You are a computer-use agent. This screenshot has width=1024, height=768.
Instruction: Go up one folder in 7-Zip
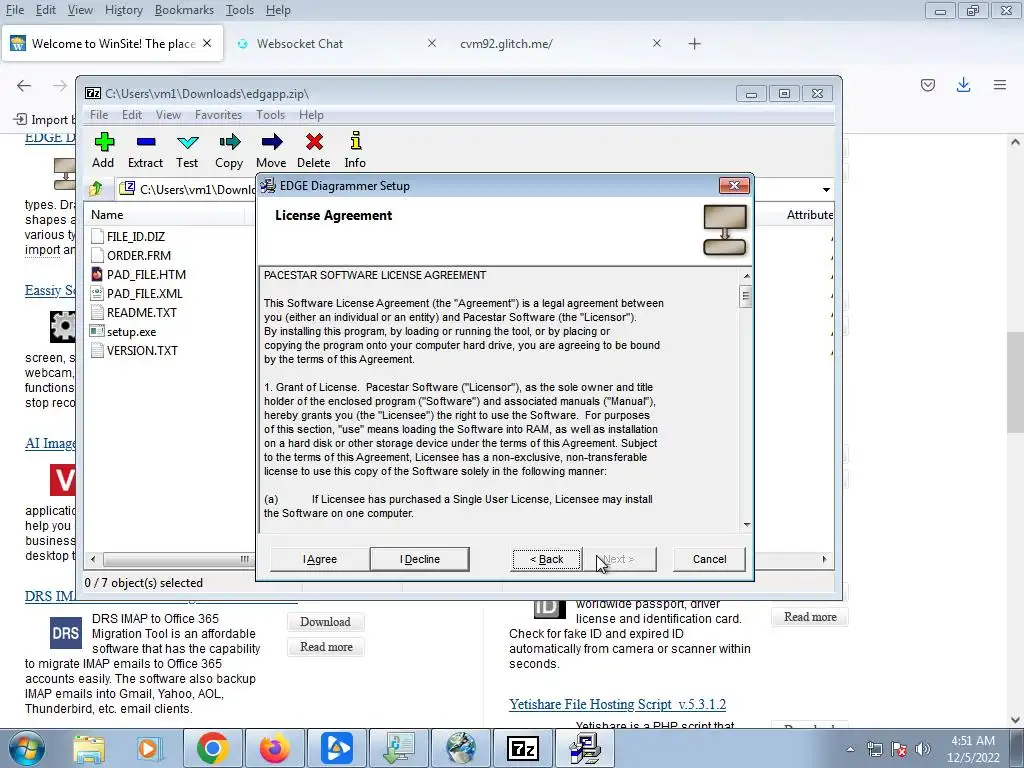tap(96, 189)
